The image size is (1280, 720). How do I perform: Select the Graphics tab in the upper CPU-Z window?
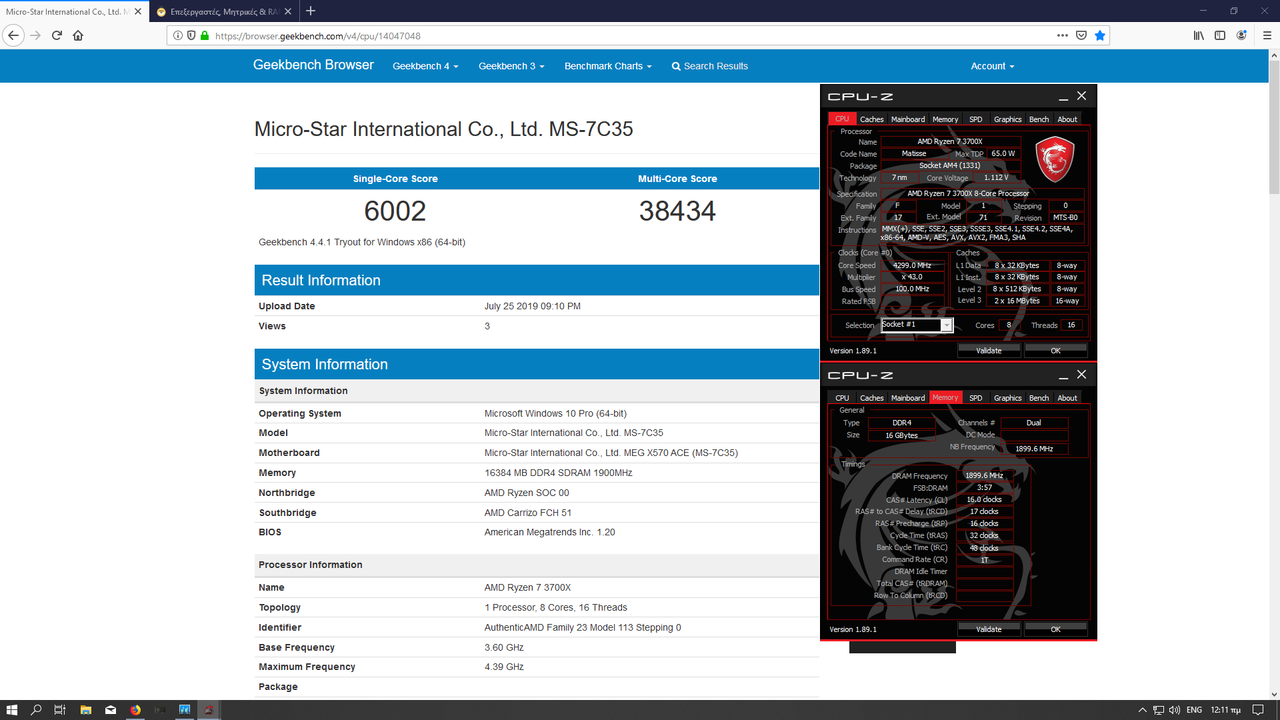[1008, 119]
